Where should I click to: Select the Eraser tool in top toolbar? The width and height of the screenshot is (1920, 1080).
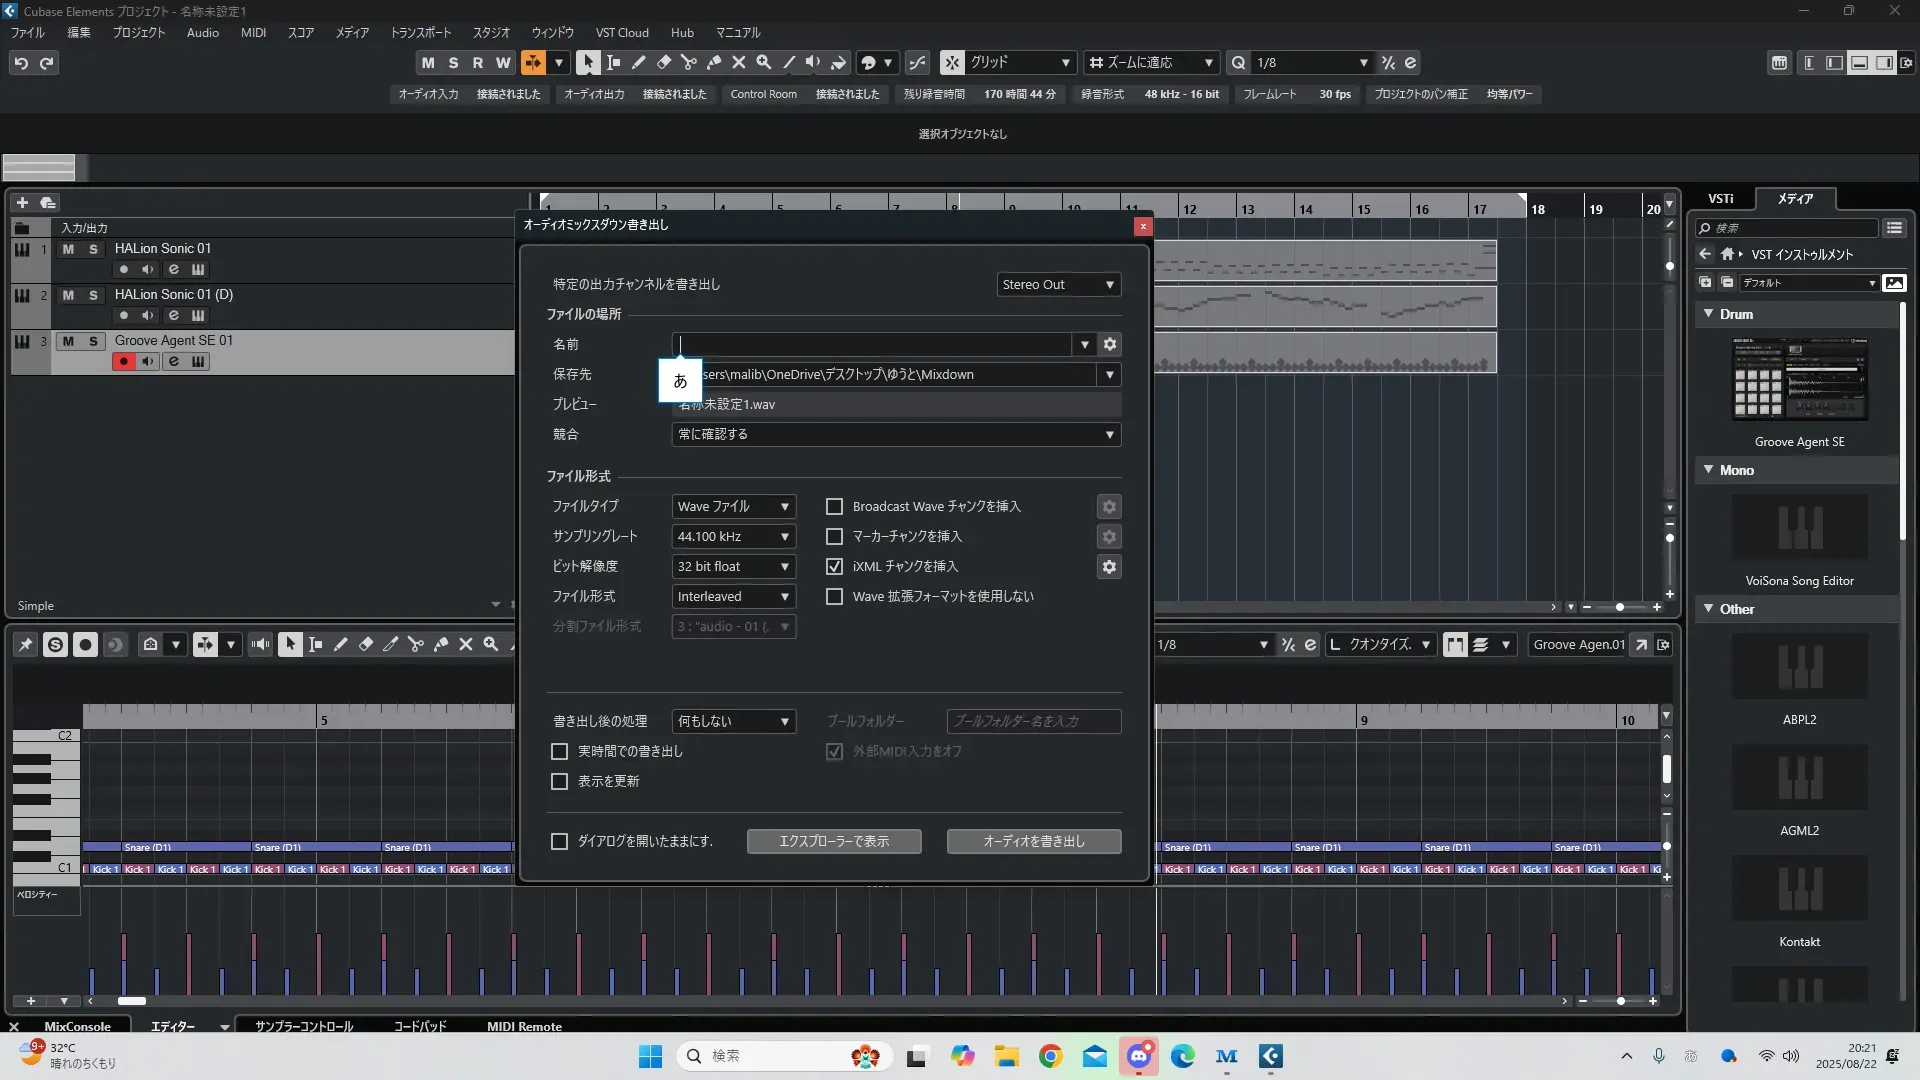click(x=663, y=62)
